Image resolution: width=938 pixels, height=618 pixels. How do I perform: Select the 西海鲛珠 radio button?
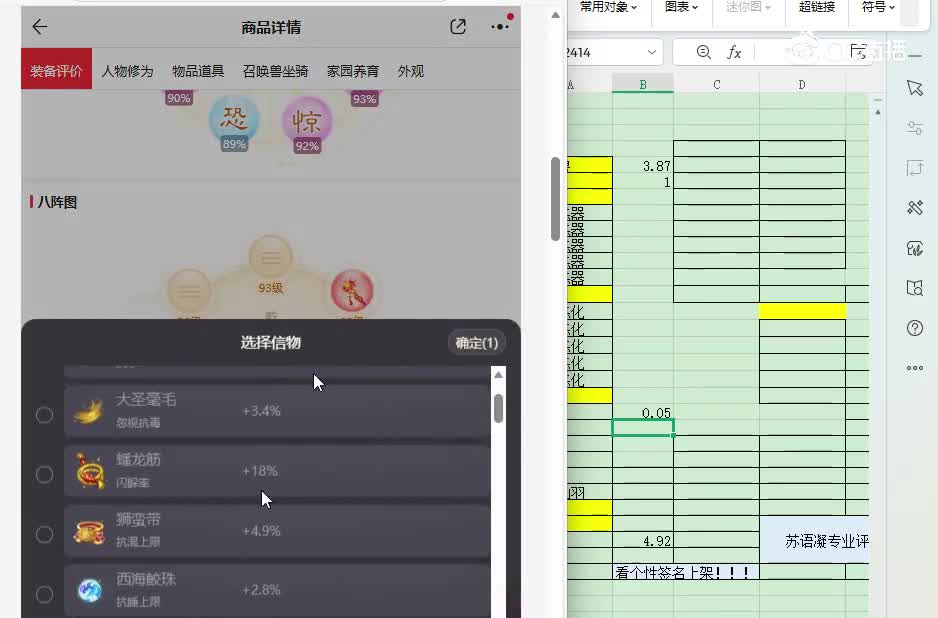[44, 594]
